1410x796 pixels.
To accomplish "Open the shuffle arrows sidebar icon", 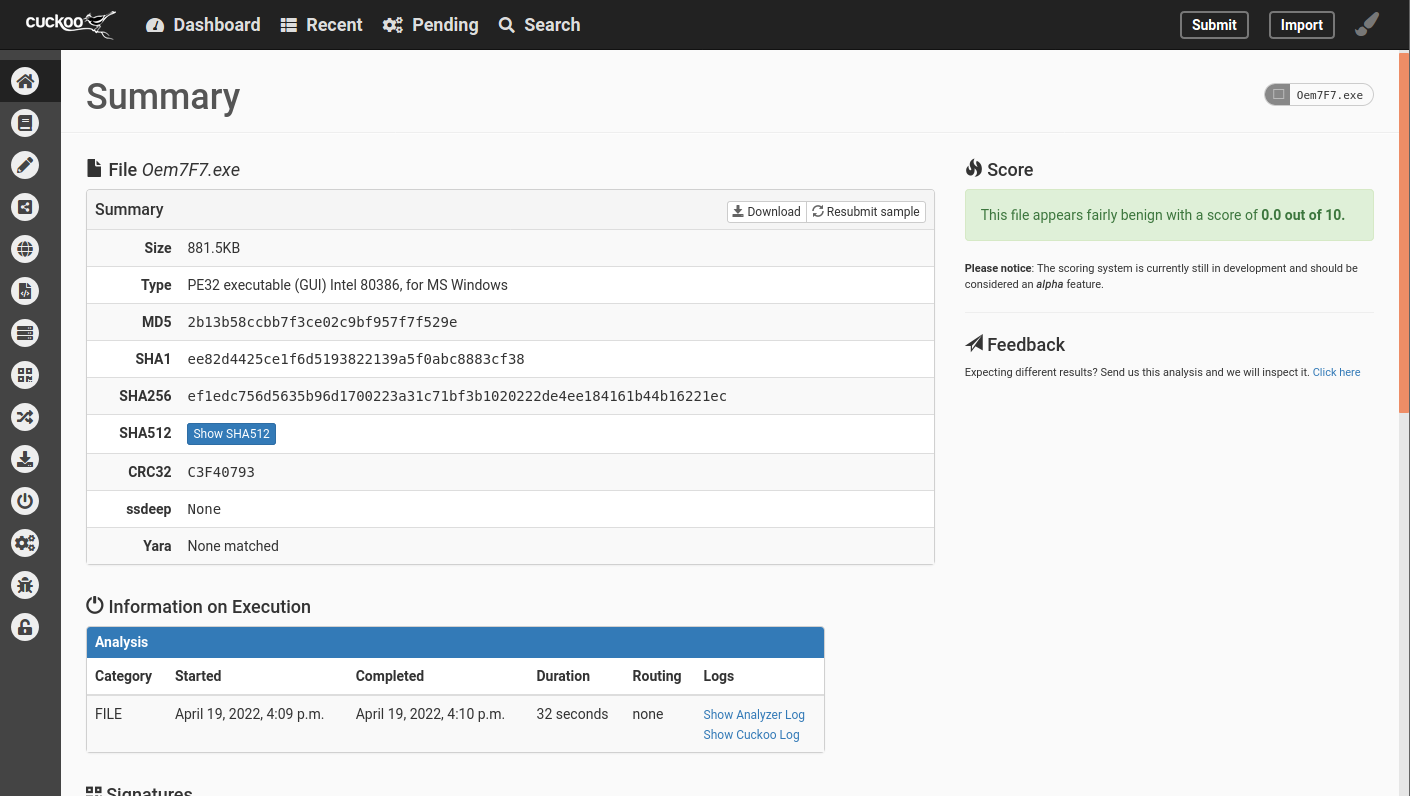I will (x=25, y=417).
